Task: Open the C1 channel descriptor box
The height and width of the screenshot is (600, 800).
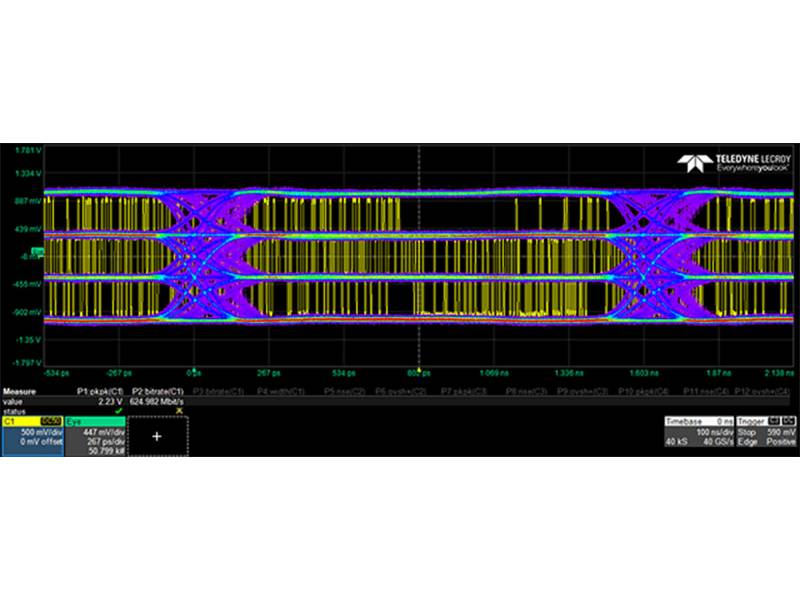Action: point(33,436)
